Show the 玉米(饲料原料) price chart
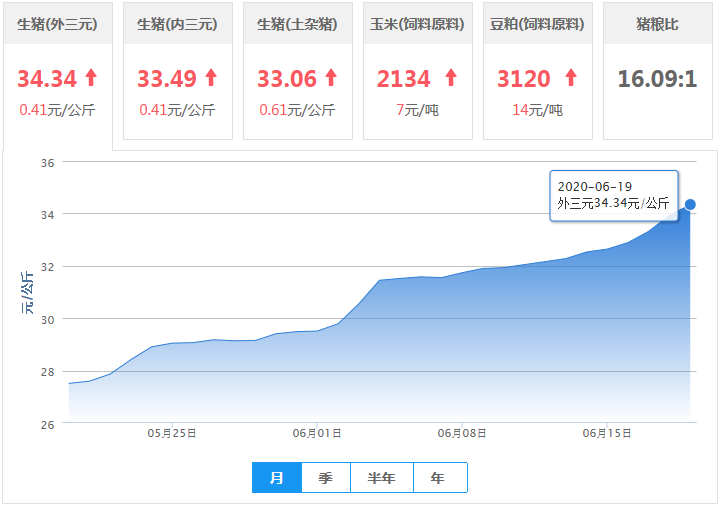The image size is (721, 509). [418, 23]
